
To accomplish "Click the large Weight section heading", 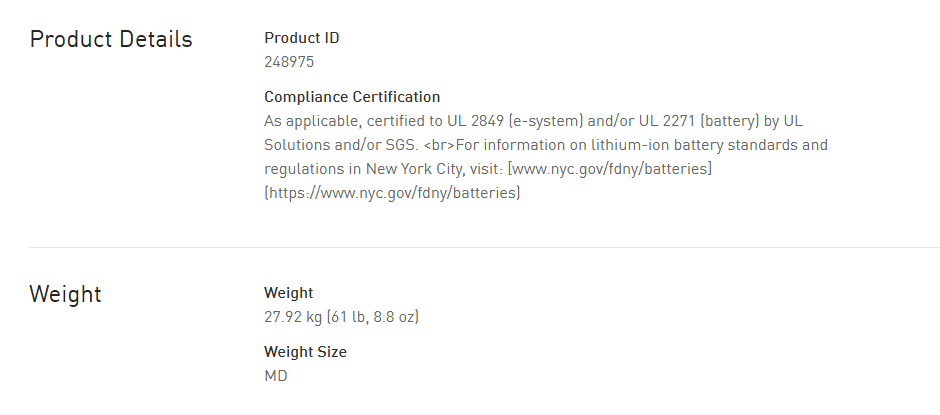I will [65, 295].
